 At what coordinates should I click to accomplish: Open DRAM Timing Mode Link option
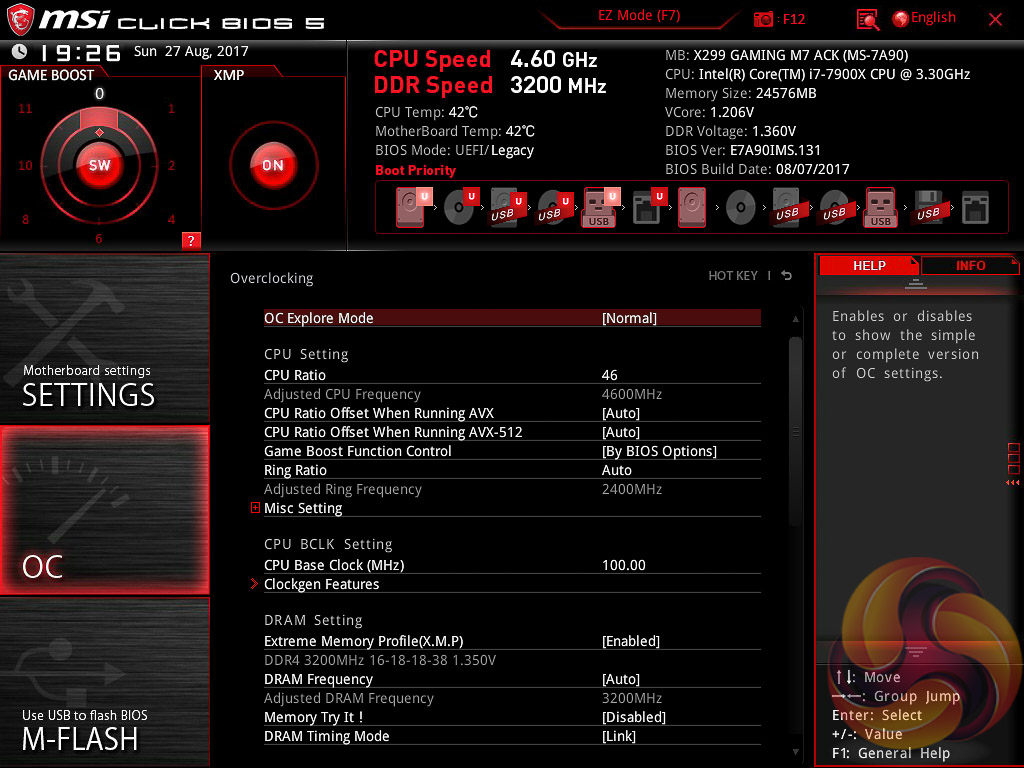coord(618,736)
